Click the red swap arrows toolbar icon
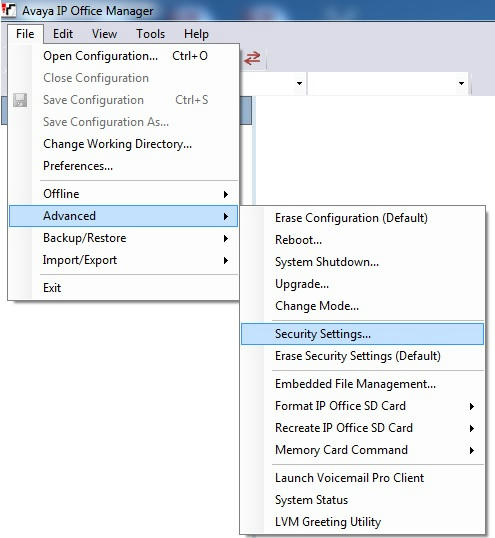The height and width of the screenshot is (538, 495). tap(252, 58)
